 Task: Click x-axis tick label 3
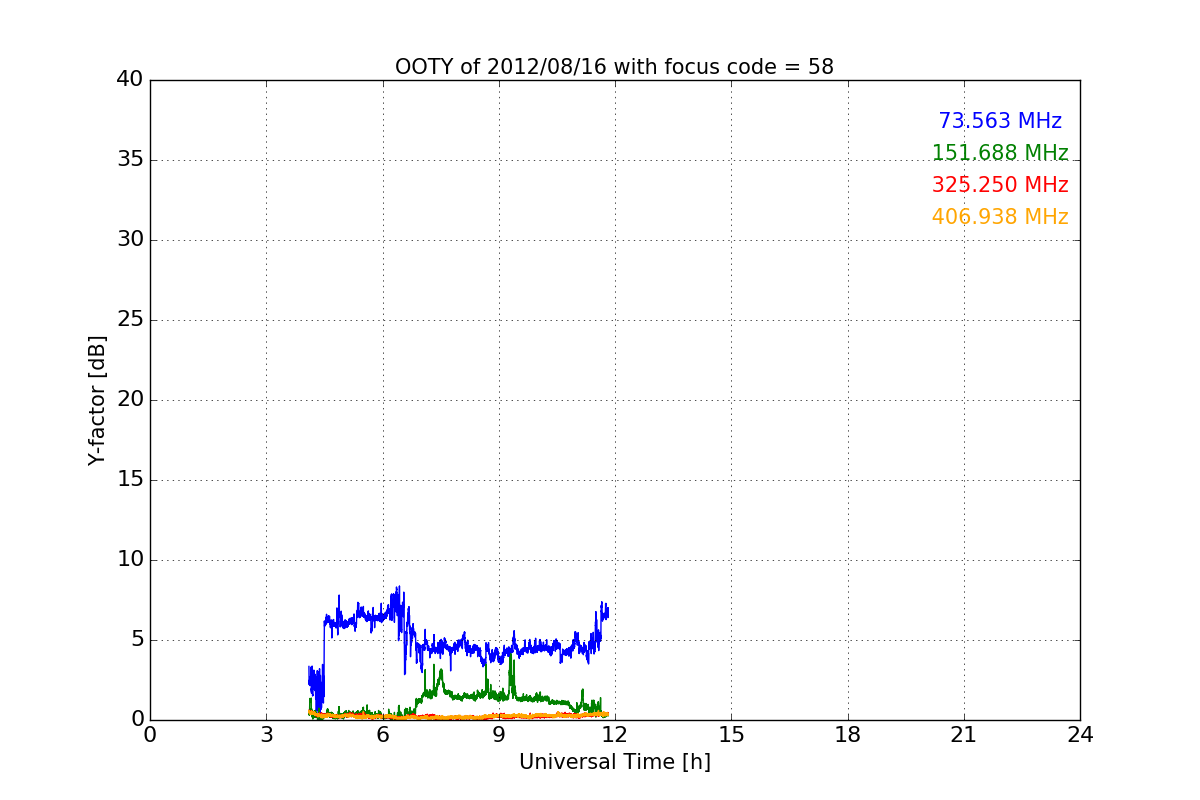click(x=266, y=735)
